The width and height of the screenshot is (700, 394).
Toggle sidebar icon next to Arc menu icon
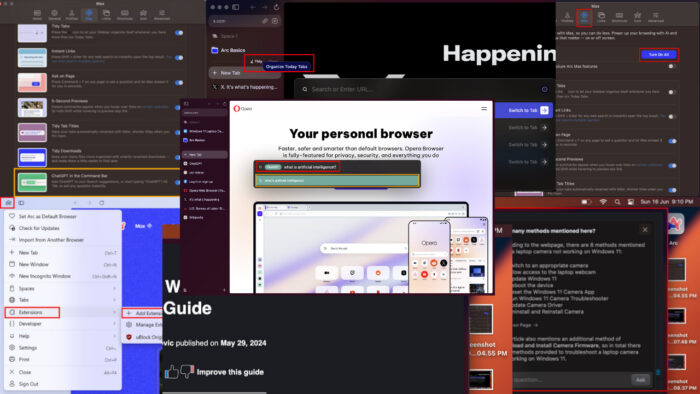point(21,203)
